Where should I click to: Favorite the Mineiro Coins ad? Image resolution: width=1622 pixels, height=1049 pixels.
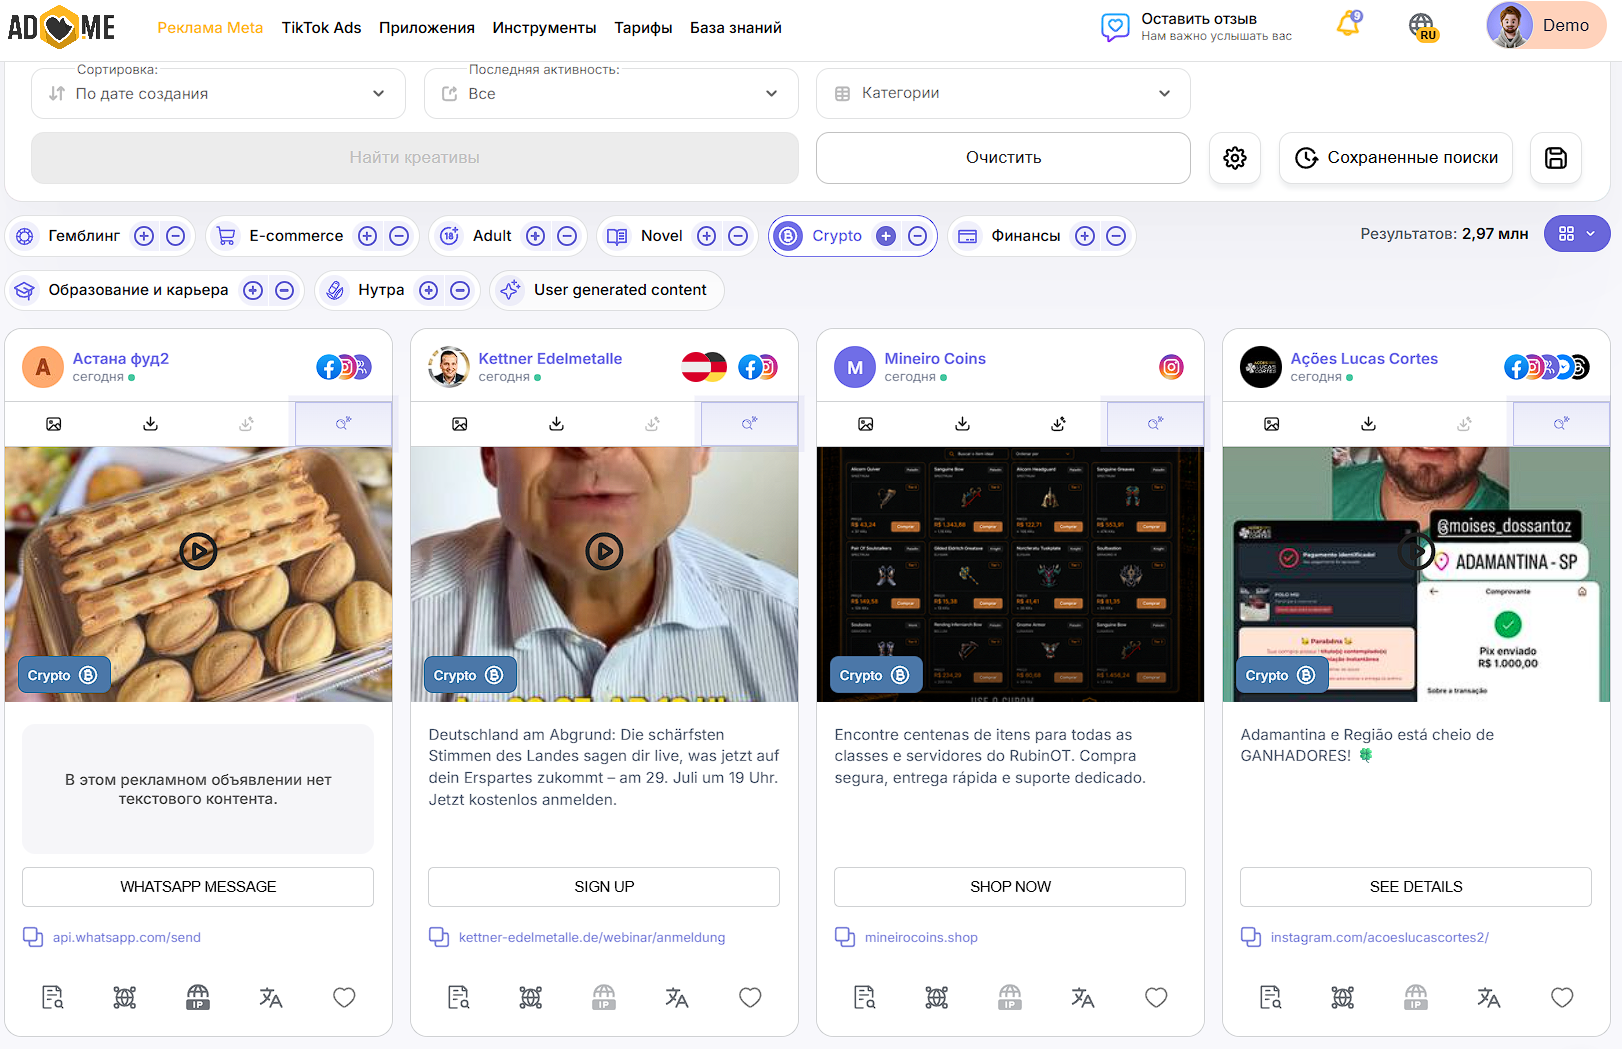[x=1156, y=997]
